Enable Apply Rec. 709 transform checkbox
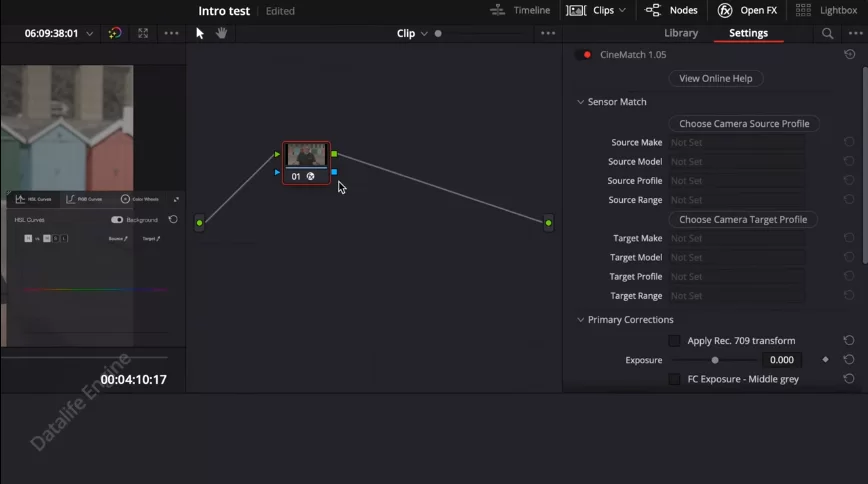868x484 pixels. tap(674, 341)
